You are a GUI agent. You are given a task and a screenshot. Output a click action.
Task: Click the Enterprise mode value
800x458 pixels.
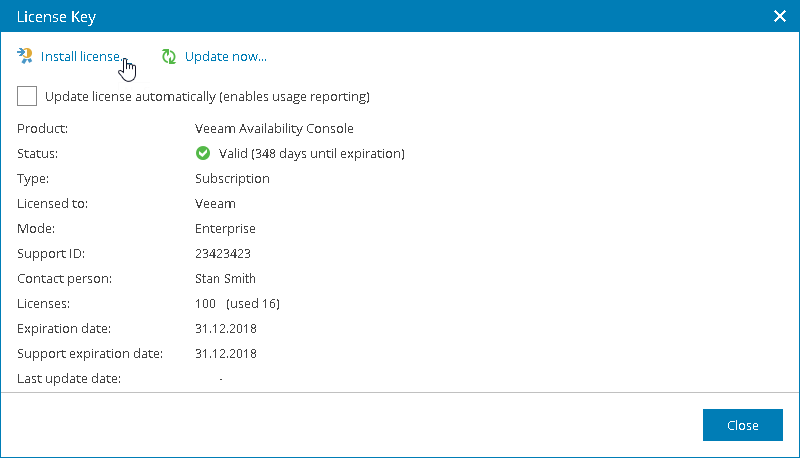(225, 229)
